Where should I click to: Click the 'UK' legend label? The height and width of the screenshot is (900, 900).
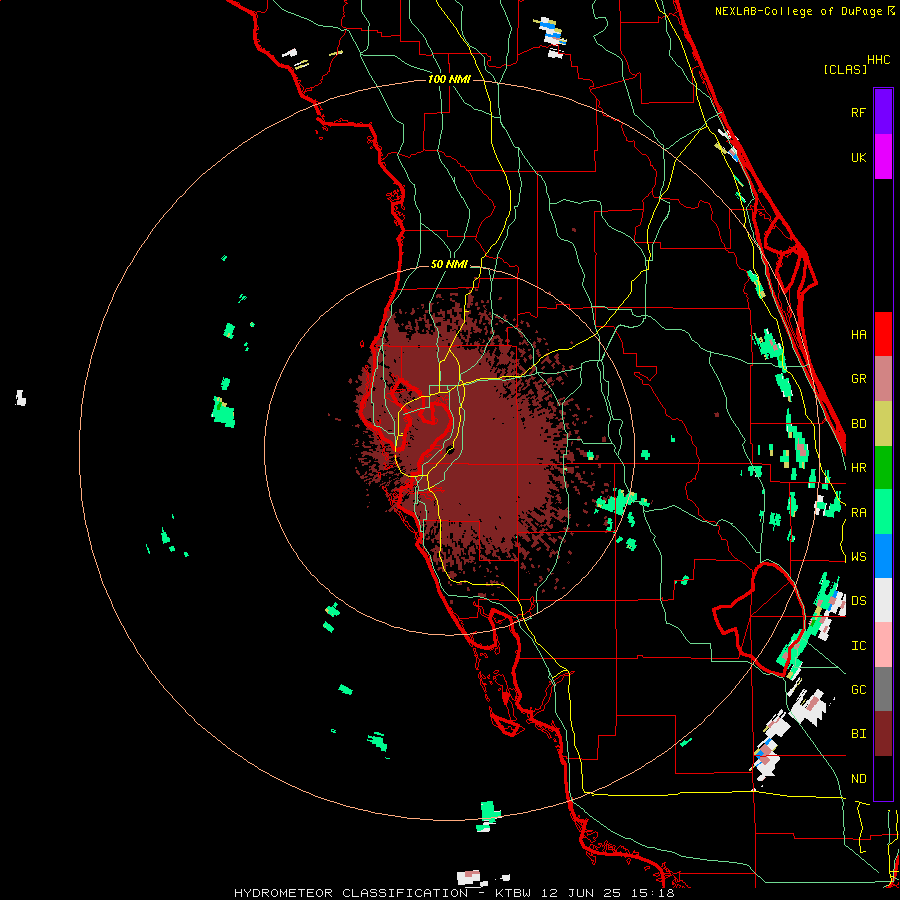[x=858, y=157]
